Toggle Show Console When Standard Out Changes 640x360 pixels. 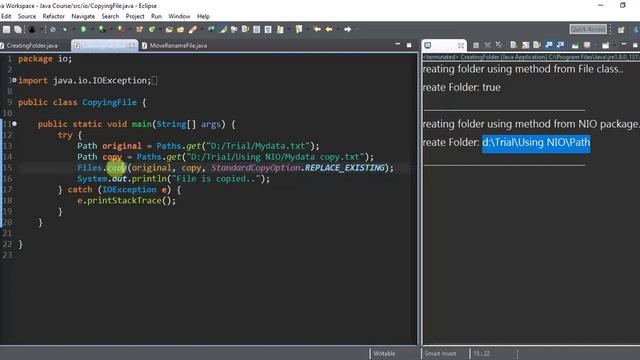pos(549,45)
